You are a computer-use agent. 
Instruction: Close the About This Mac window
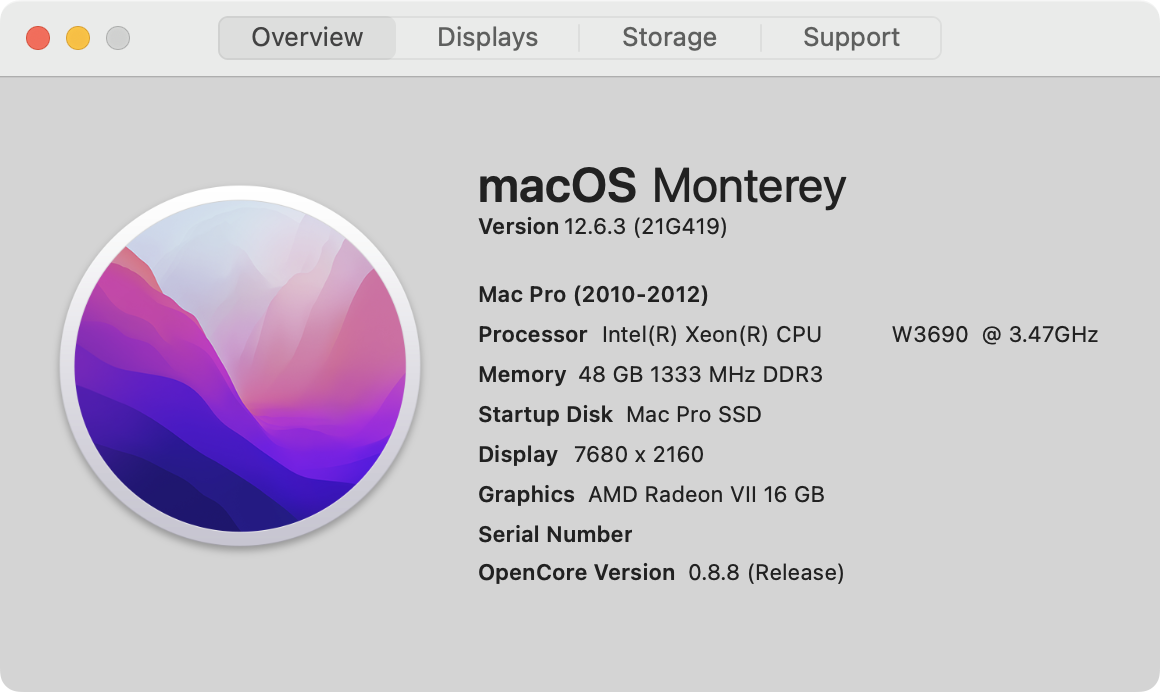point(38,38)
